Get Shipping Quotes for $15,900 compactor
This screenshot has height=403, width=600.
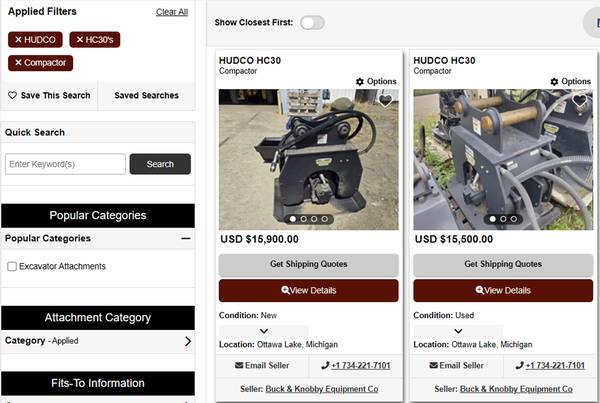coord(308,264)
